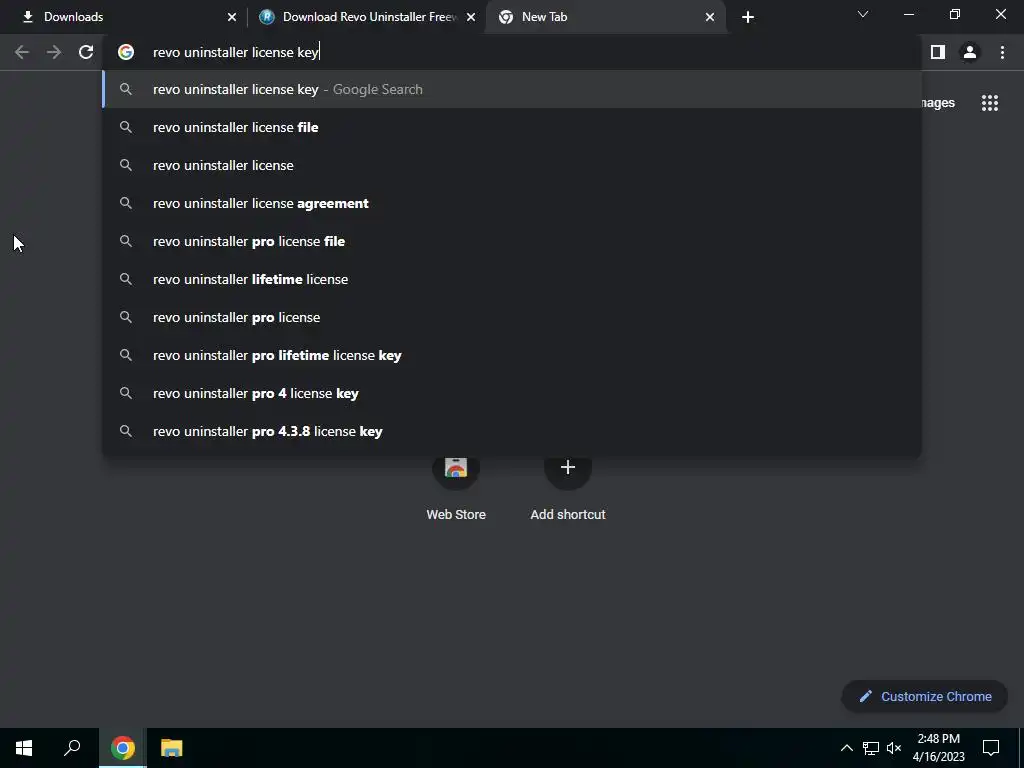Click the browser back arrow
The height and width of the screenshot is (768, 1024).
pos(22,52)
